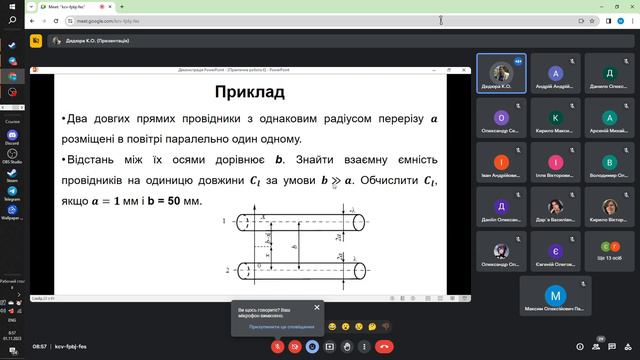Close the Meet browser tab
640x360 pixels.
110,7
